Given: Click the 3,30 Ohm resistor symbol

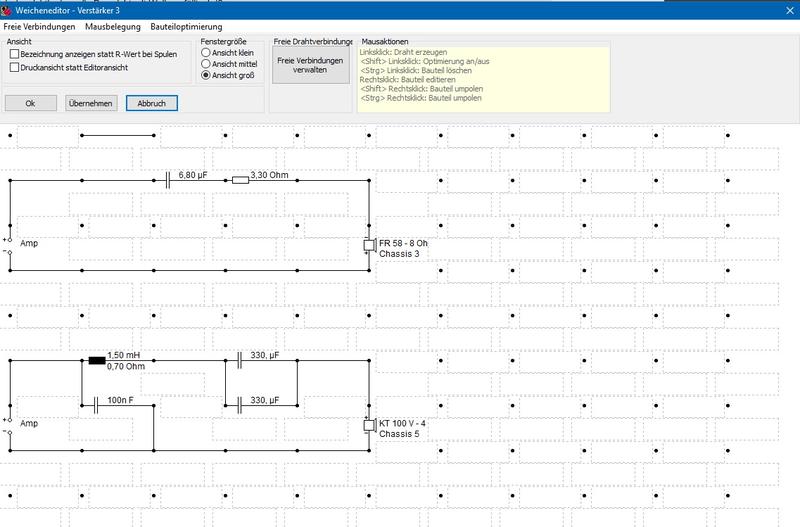Looking at the screenshot, I should pos(240,180).
